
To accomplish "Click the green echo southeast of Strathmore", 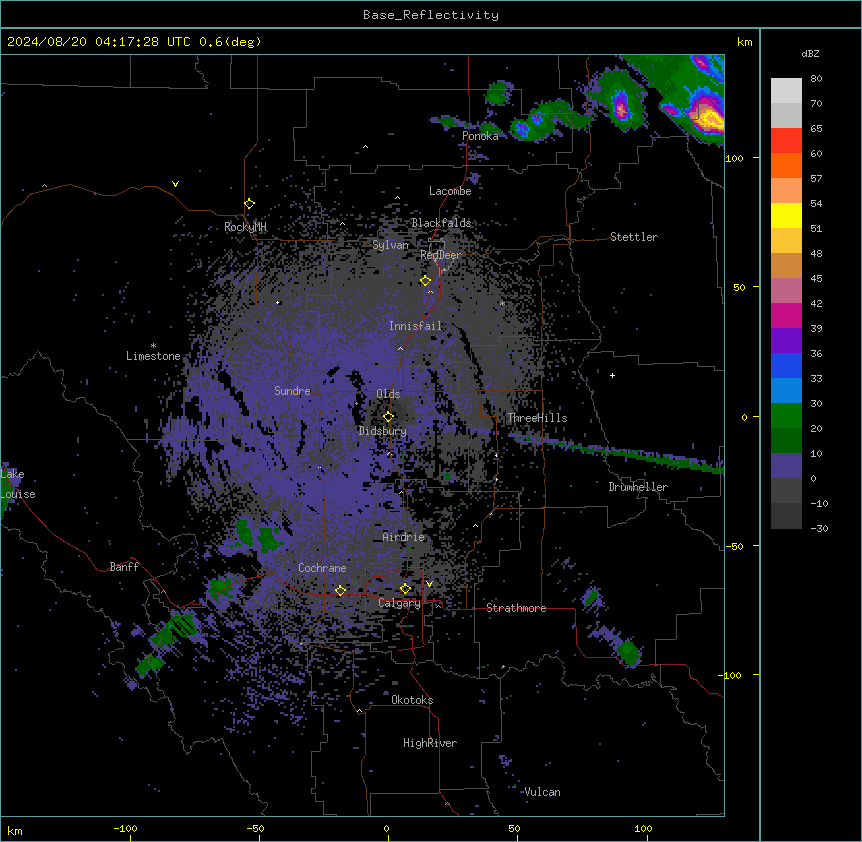I will [628, 653].
